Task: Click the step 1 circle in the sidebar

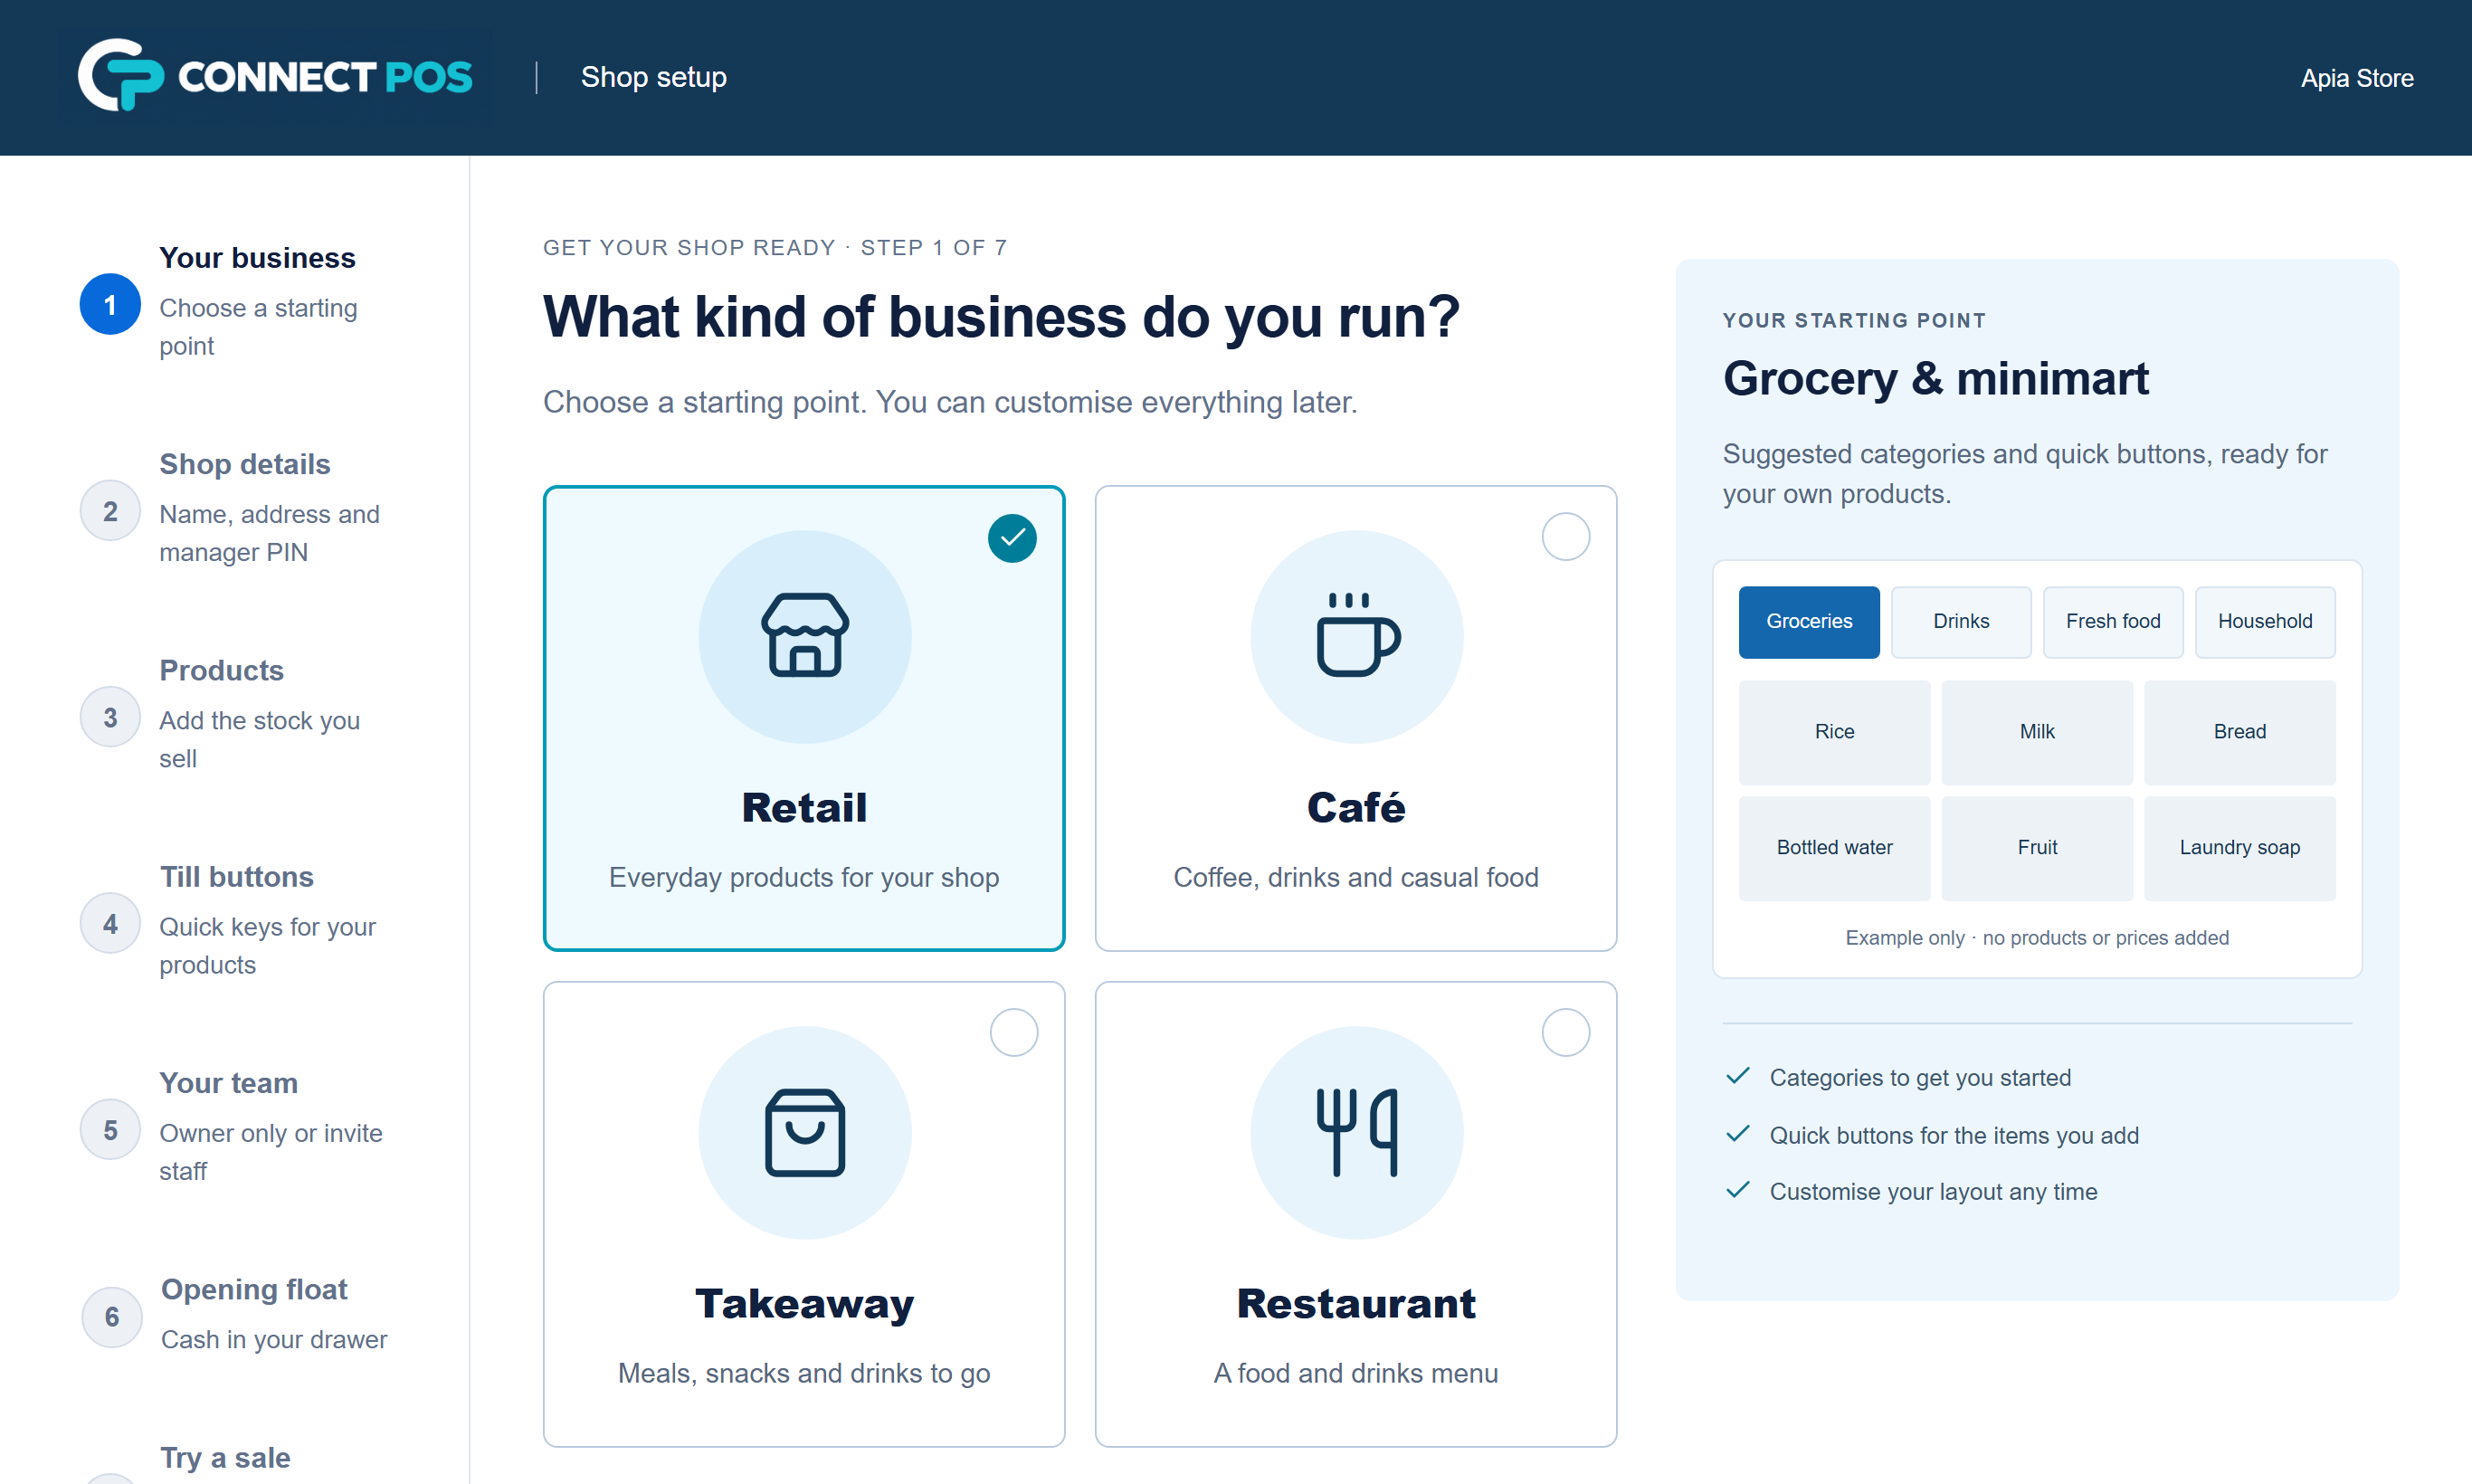Action: click(x=110, y=304)
